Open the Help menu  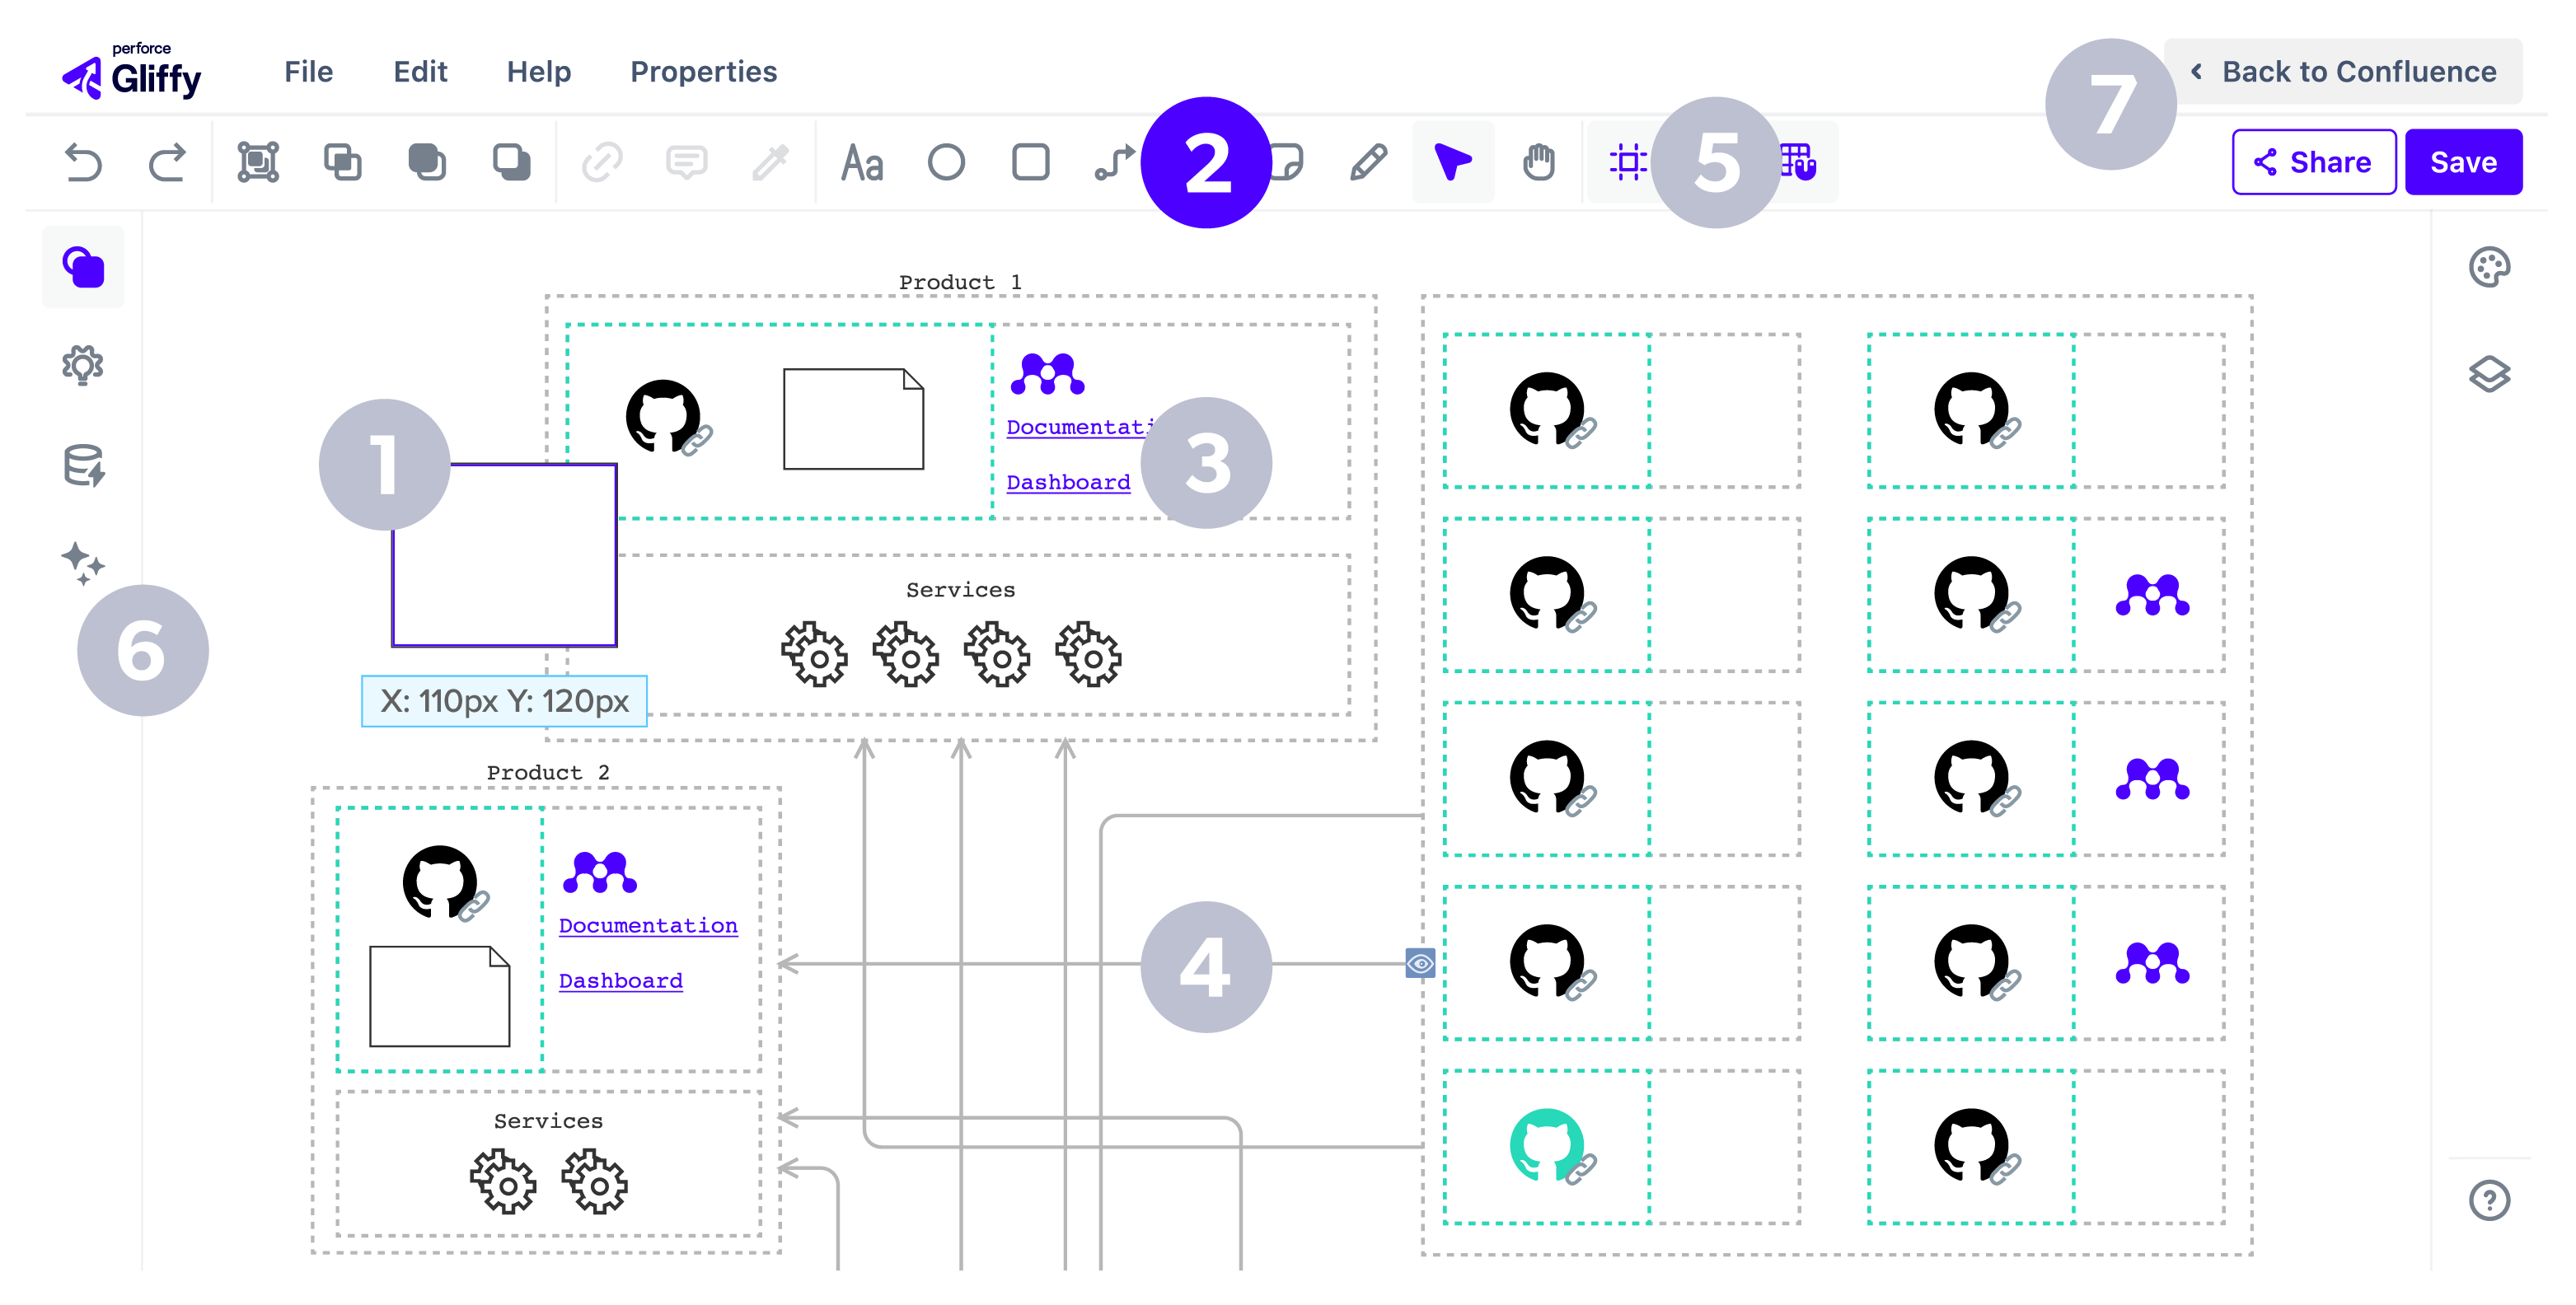tap(538, 72)
